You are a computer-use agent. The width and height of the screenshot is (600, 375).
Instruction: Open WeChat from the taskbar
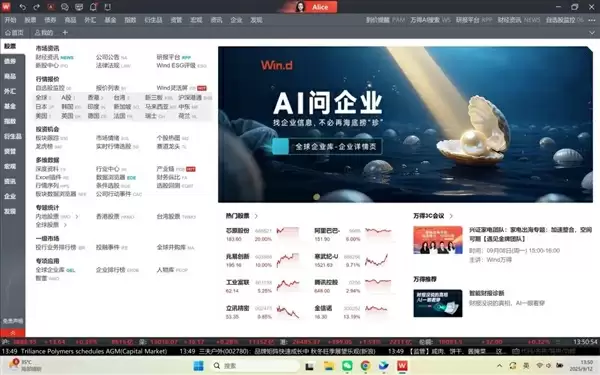(347, 366)
